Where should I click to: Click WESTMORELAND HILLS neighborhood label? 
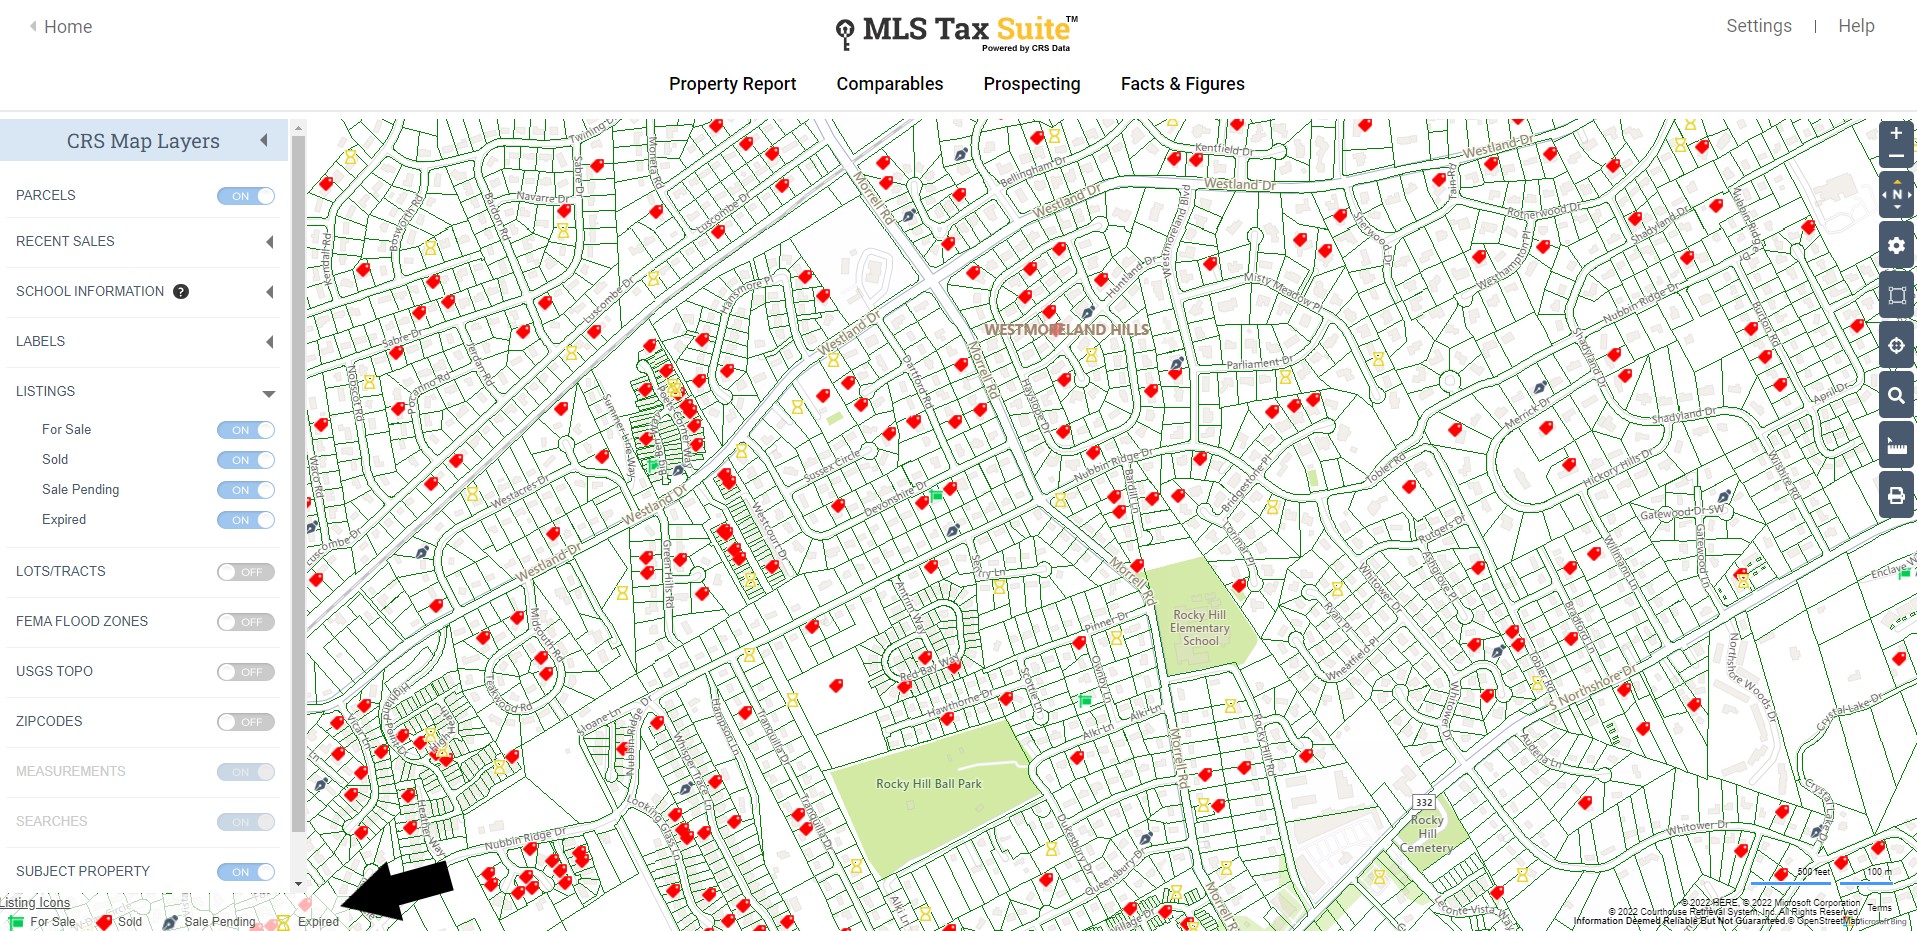[x=1066, y=329]
